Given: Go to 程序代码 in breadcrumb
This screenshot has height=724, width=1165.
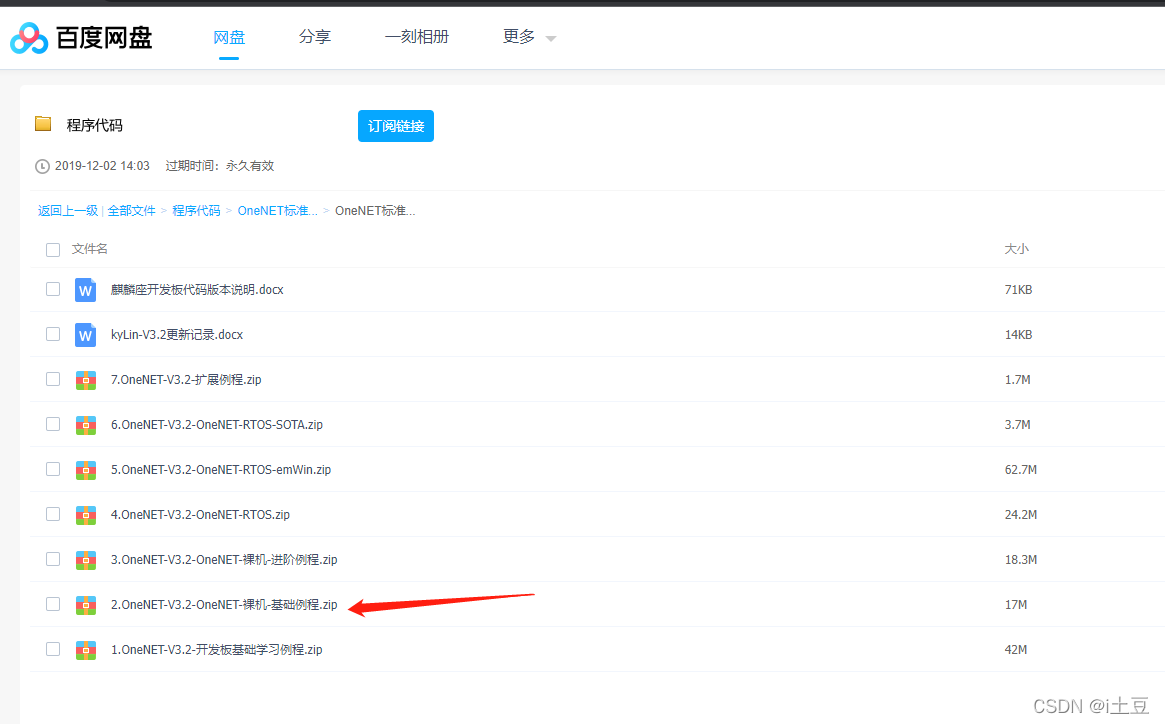Looking at the screenshot, I should tap(196, 211).
